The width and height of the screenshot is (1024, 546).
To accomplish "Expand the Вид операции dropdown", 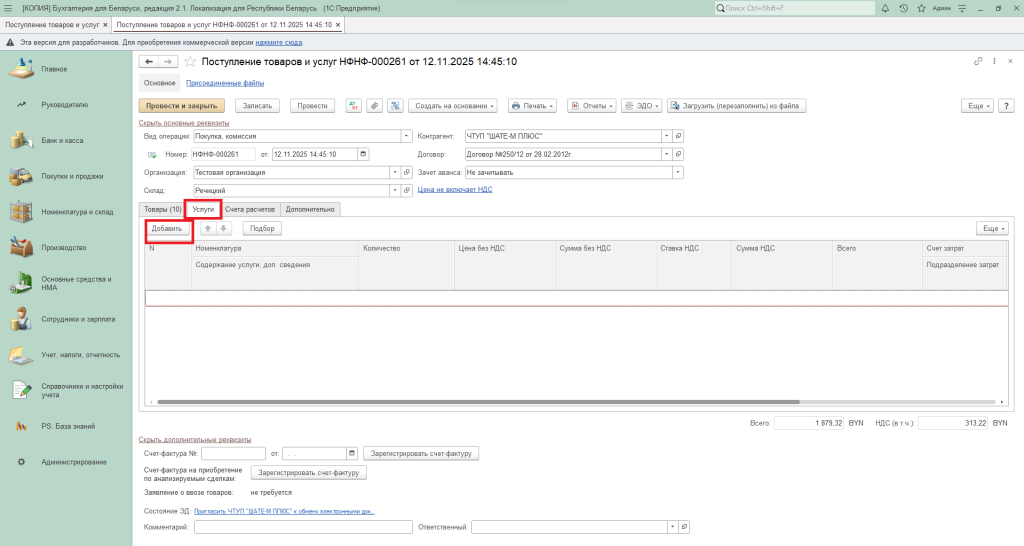I will coord(406,136).
